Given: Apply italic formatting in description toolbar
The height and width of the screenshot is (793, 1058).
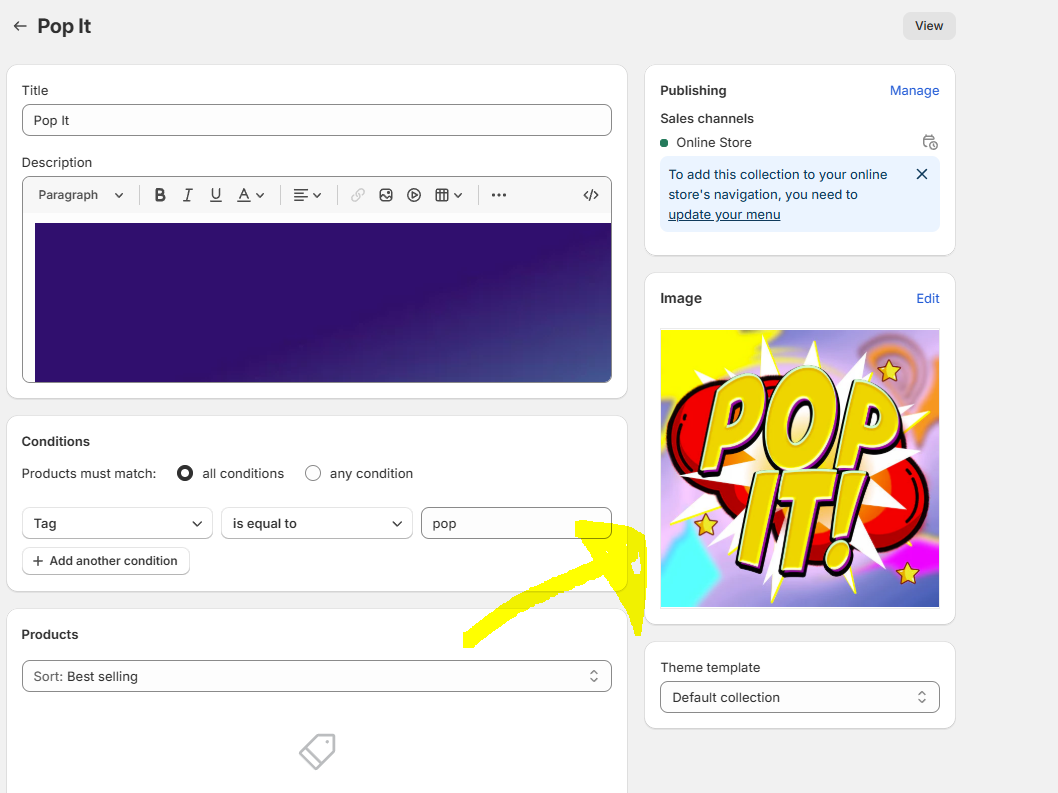Looking at the screenshot, I should tap(187, 195).
